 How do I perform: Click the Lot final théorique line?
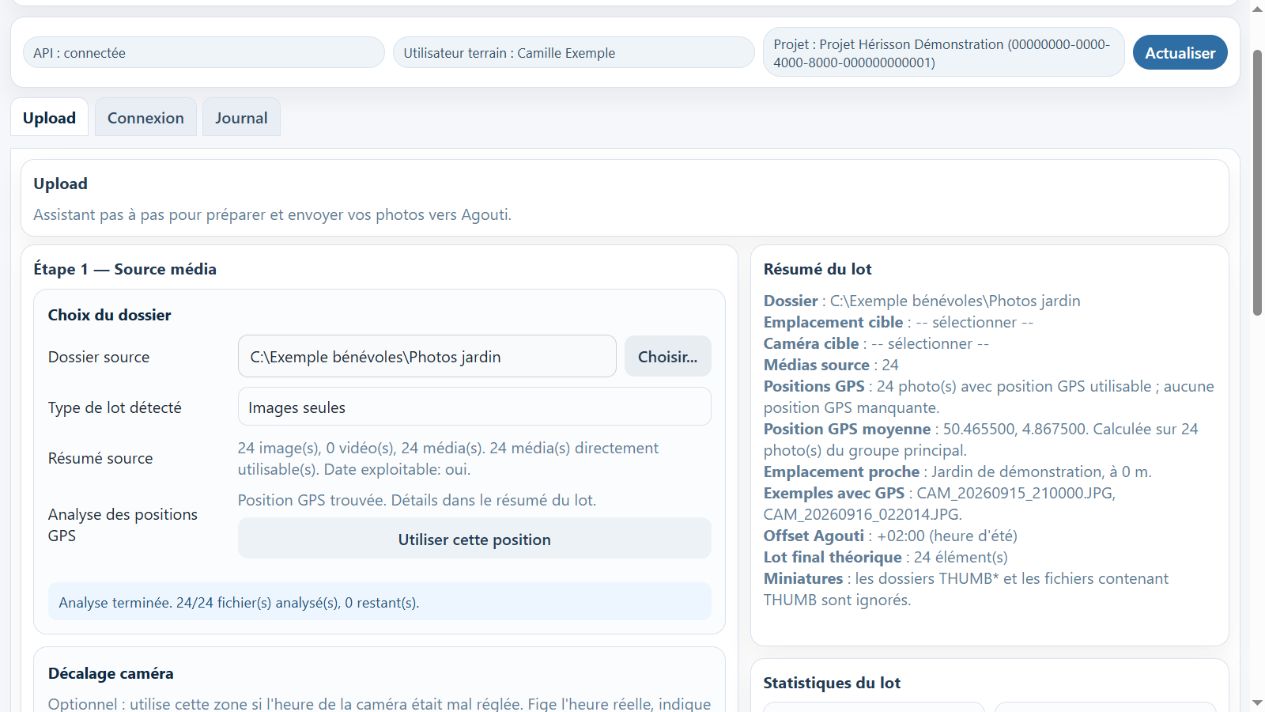pos(885,557)
